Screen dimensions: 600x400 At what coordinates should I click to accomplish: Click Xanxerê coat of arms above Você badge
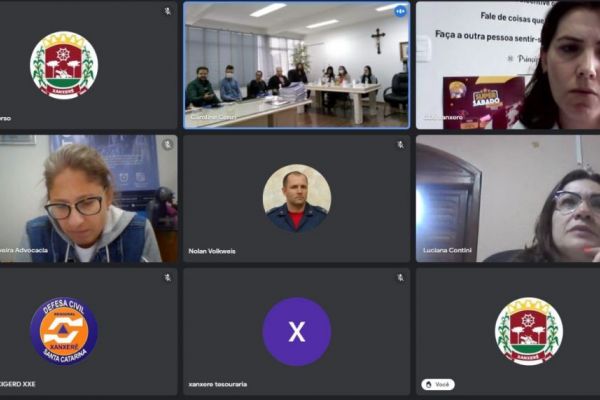pyautogui.click(x=529, y=331)
